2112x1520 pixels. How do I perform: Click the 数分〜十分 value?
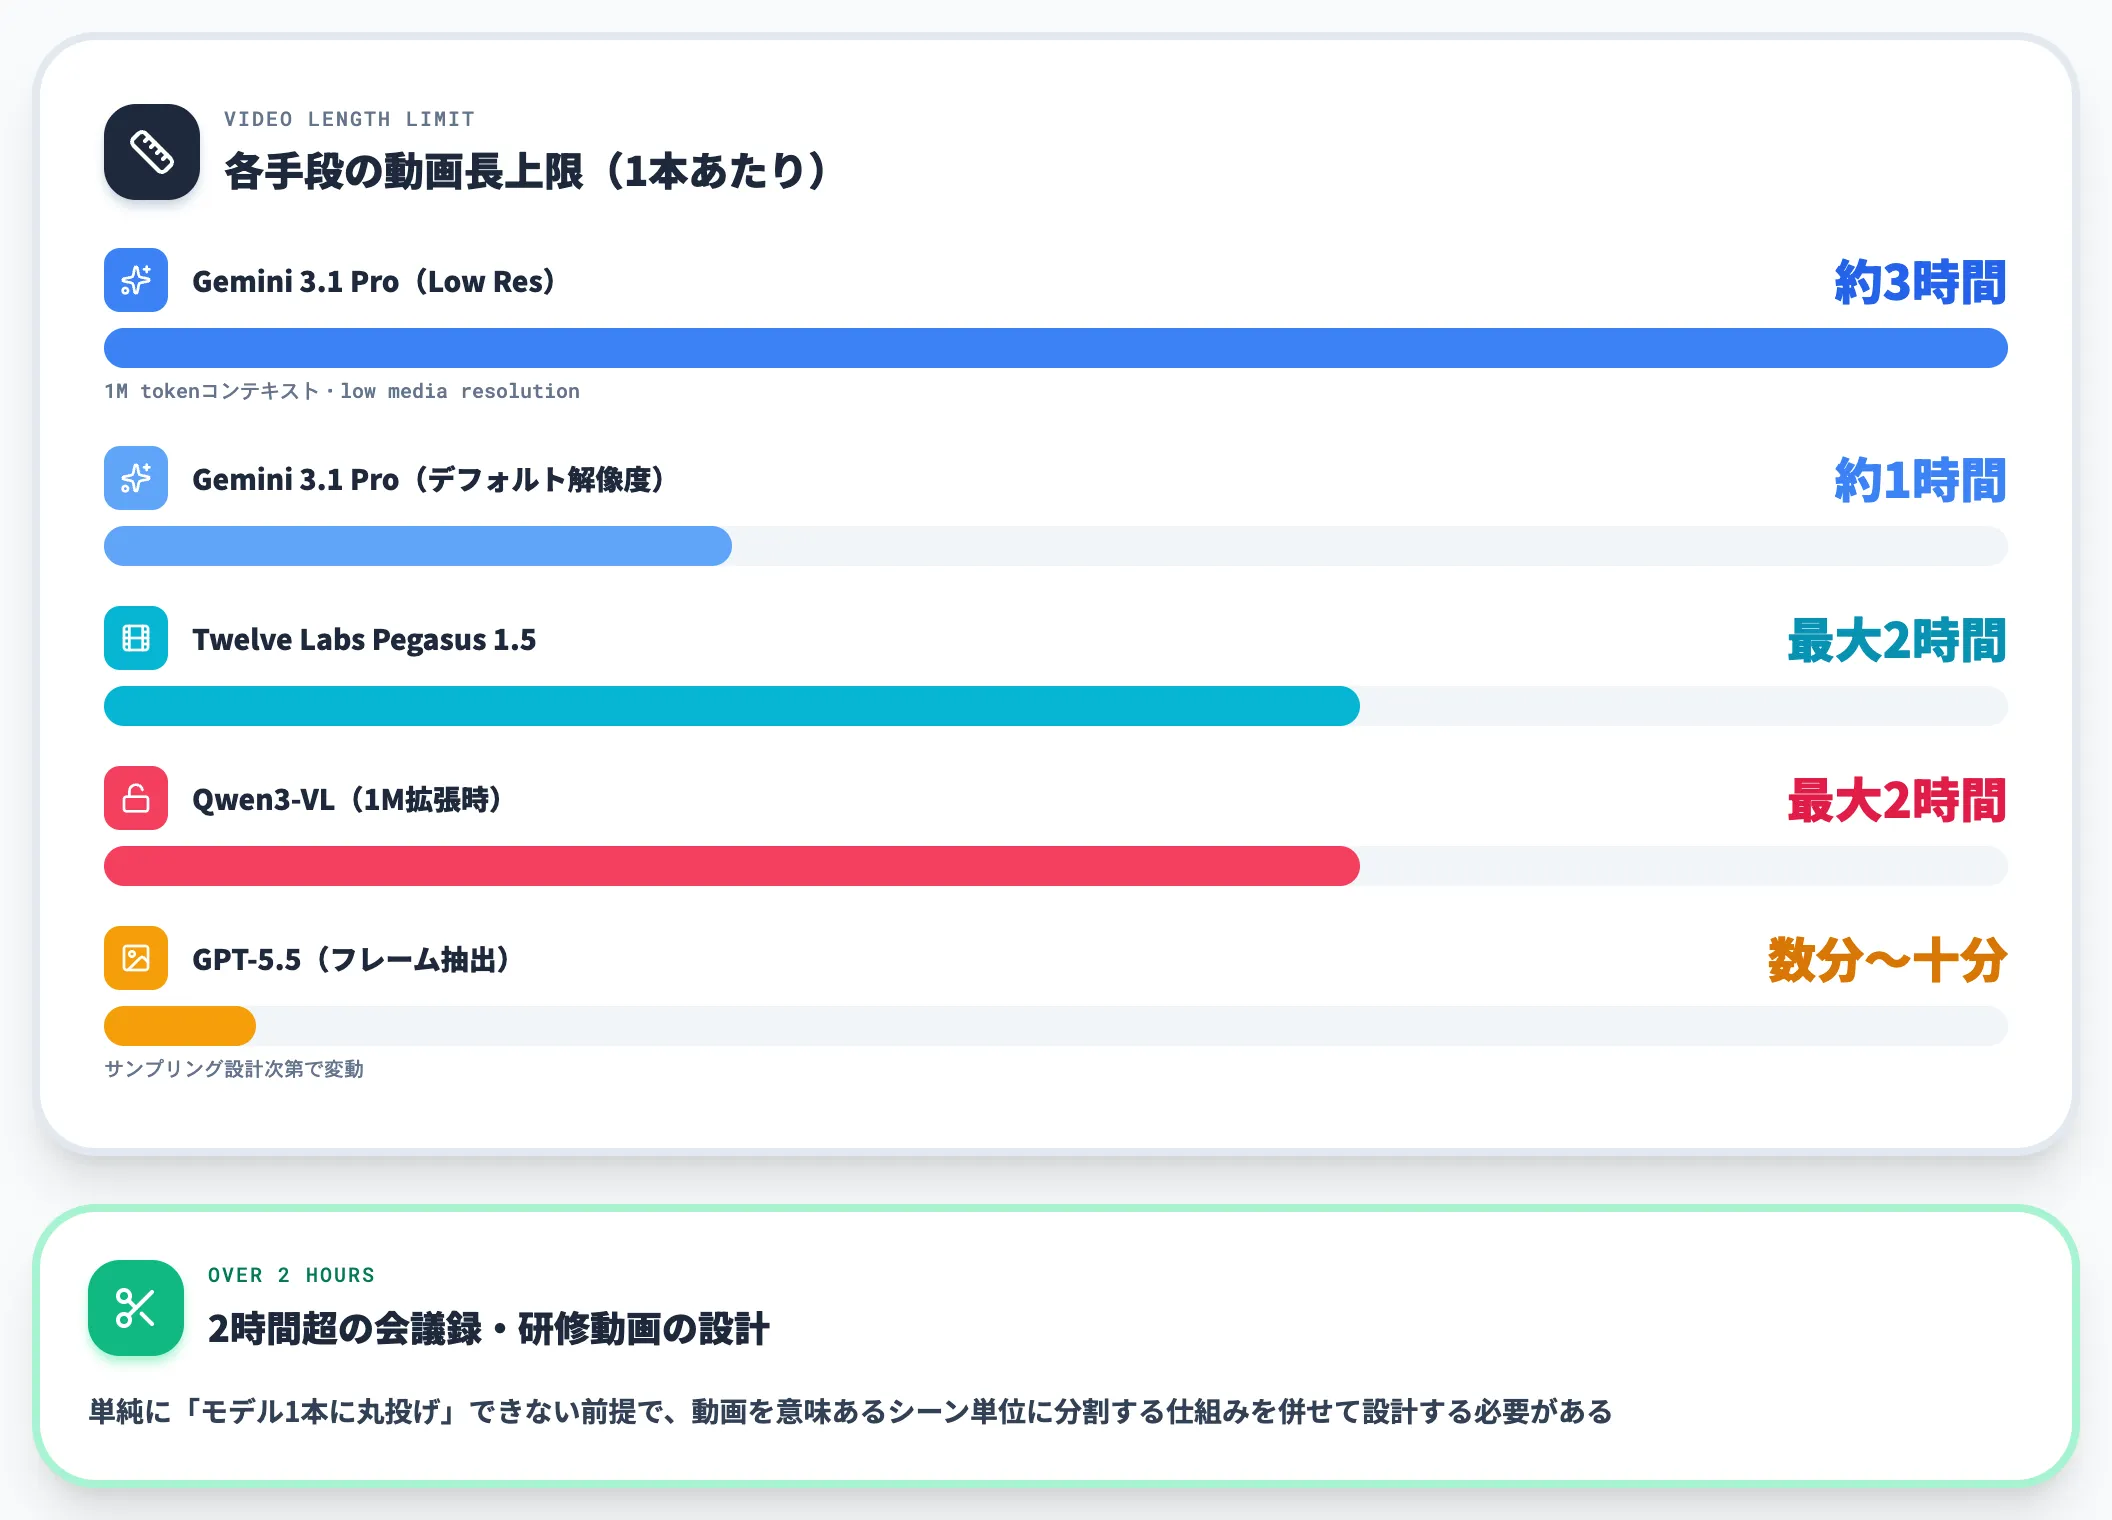coord(1887,960)
